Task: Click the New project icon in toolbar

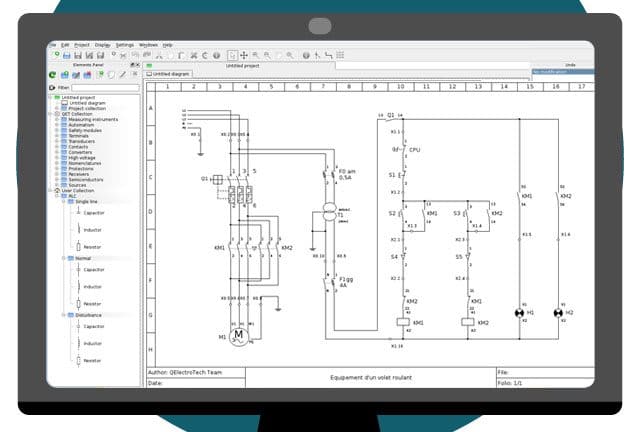Action: tap(54, 55)
